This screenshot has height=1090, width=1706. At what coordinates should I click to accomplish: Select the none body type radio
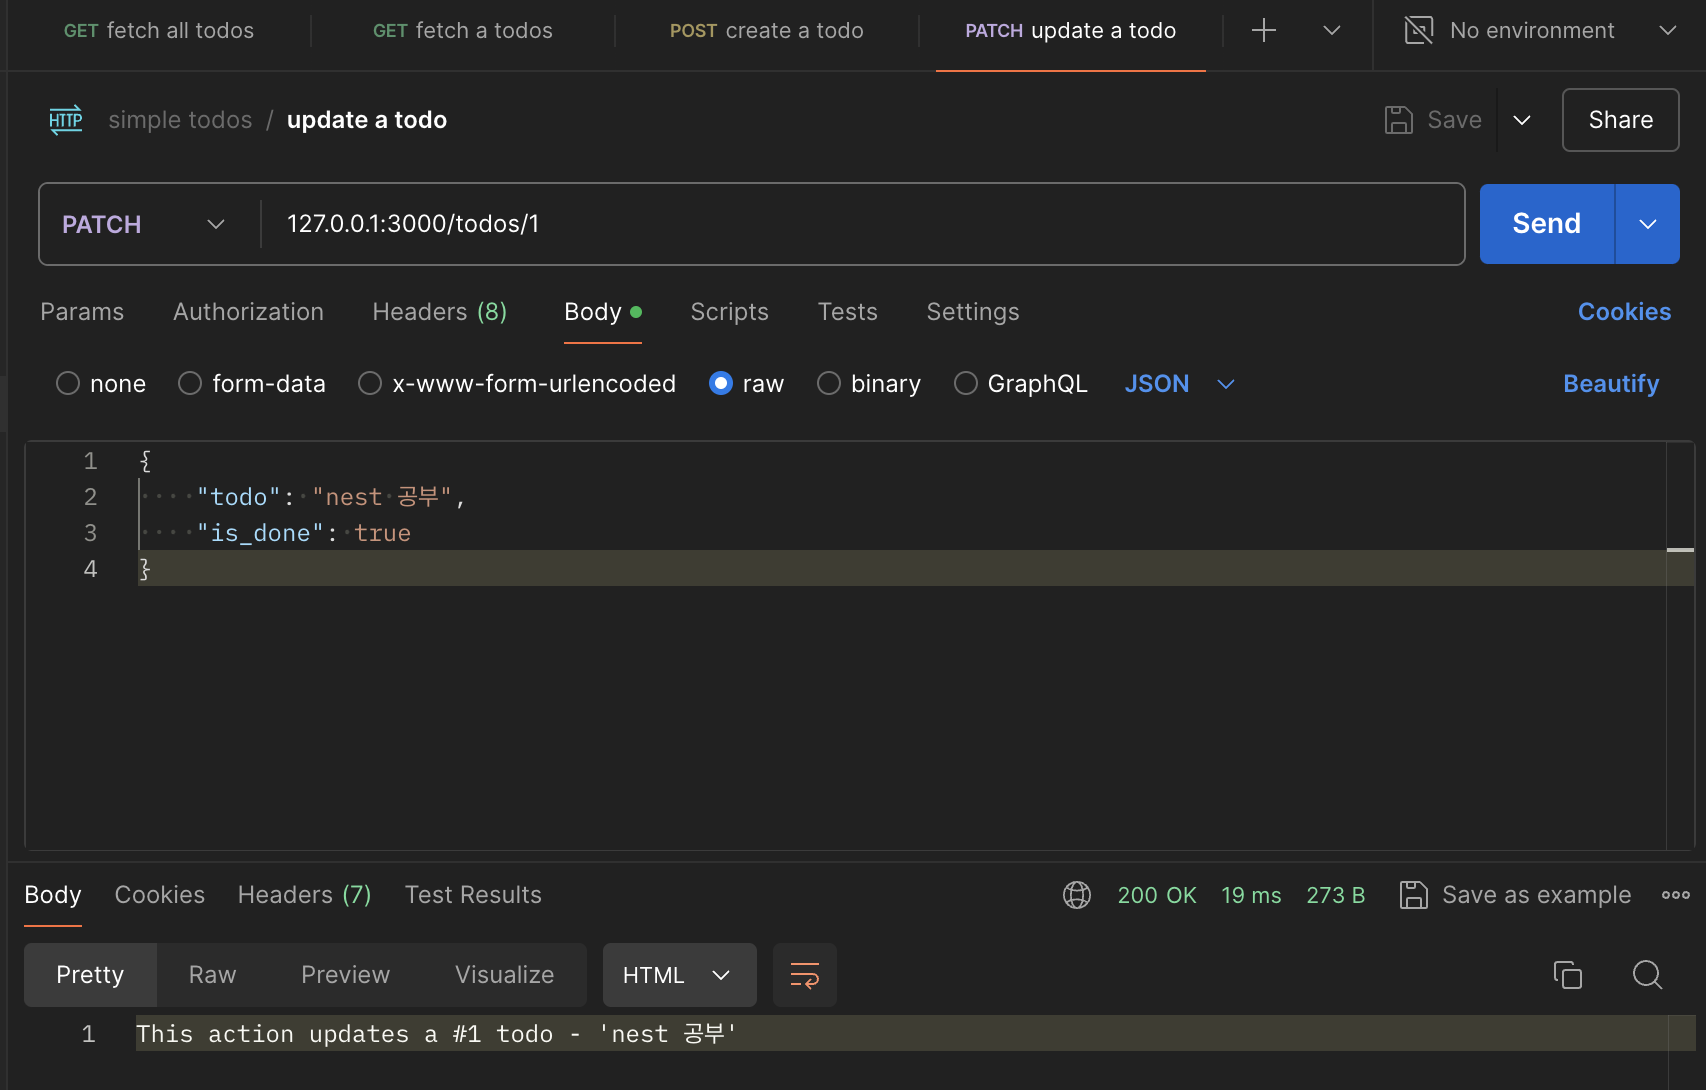tap(68, 384)
